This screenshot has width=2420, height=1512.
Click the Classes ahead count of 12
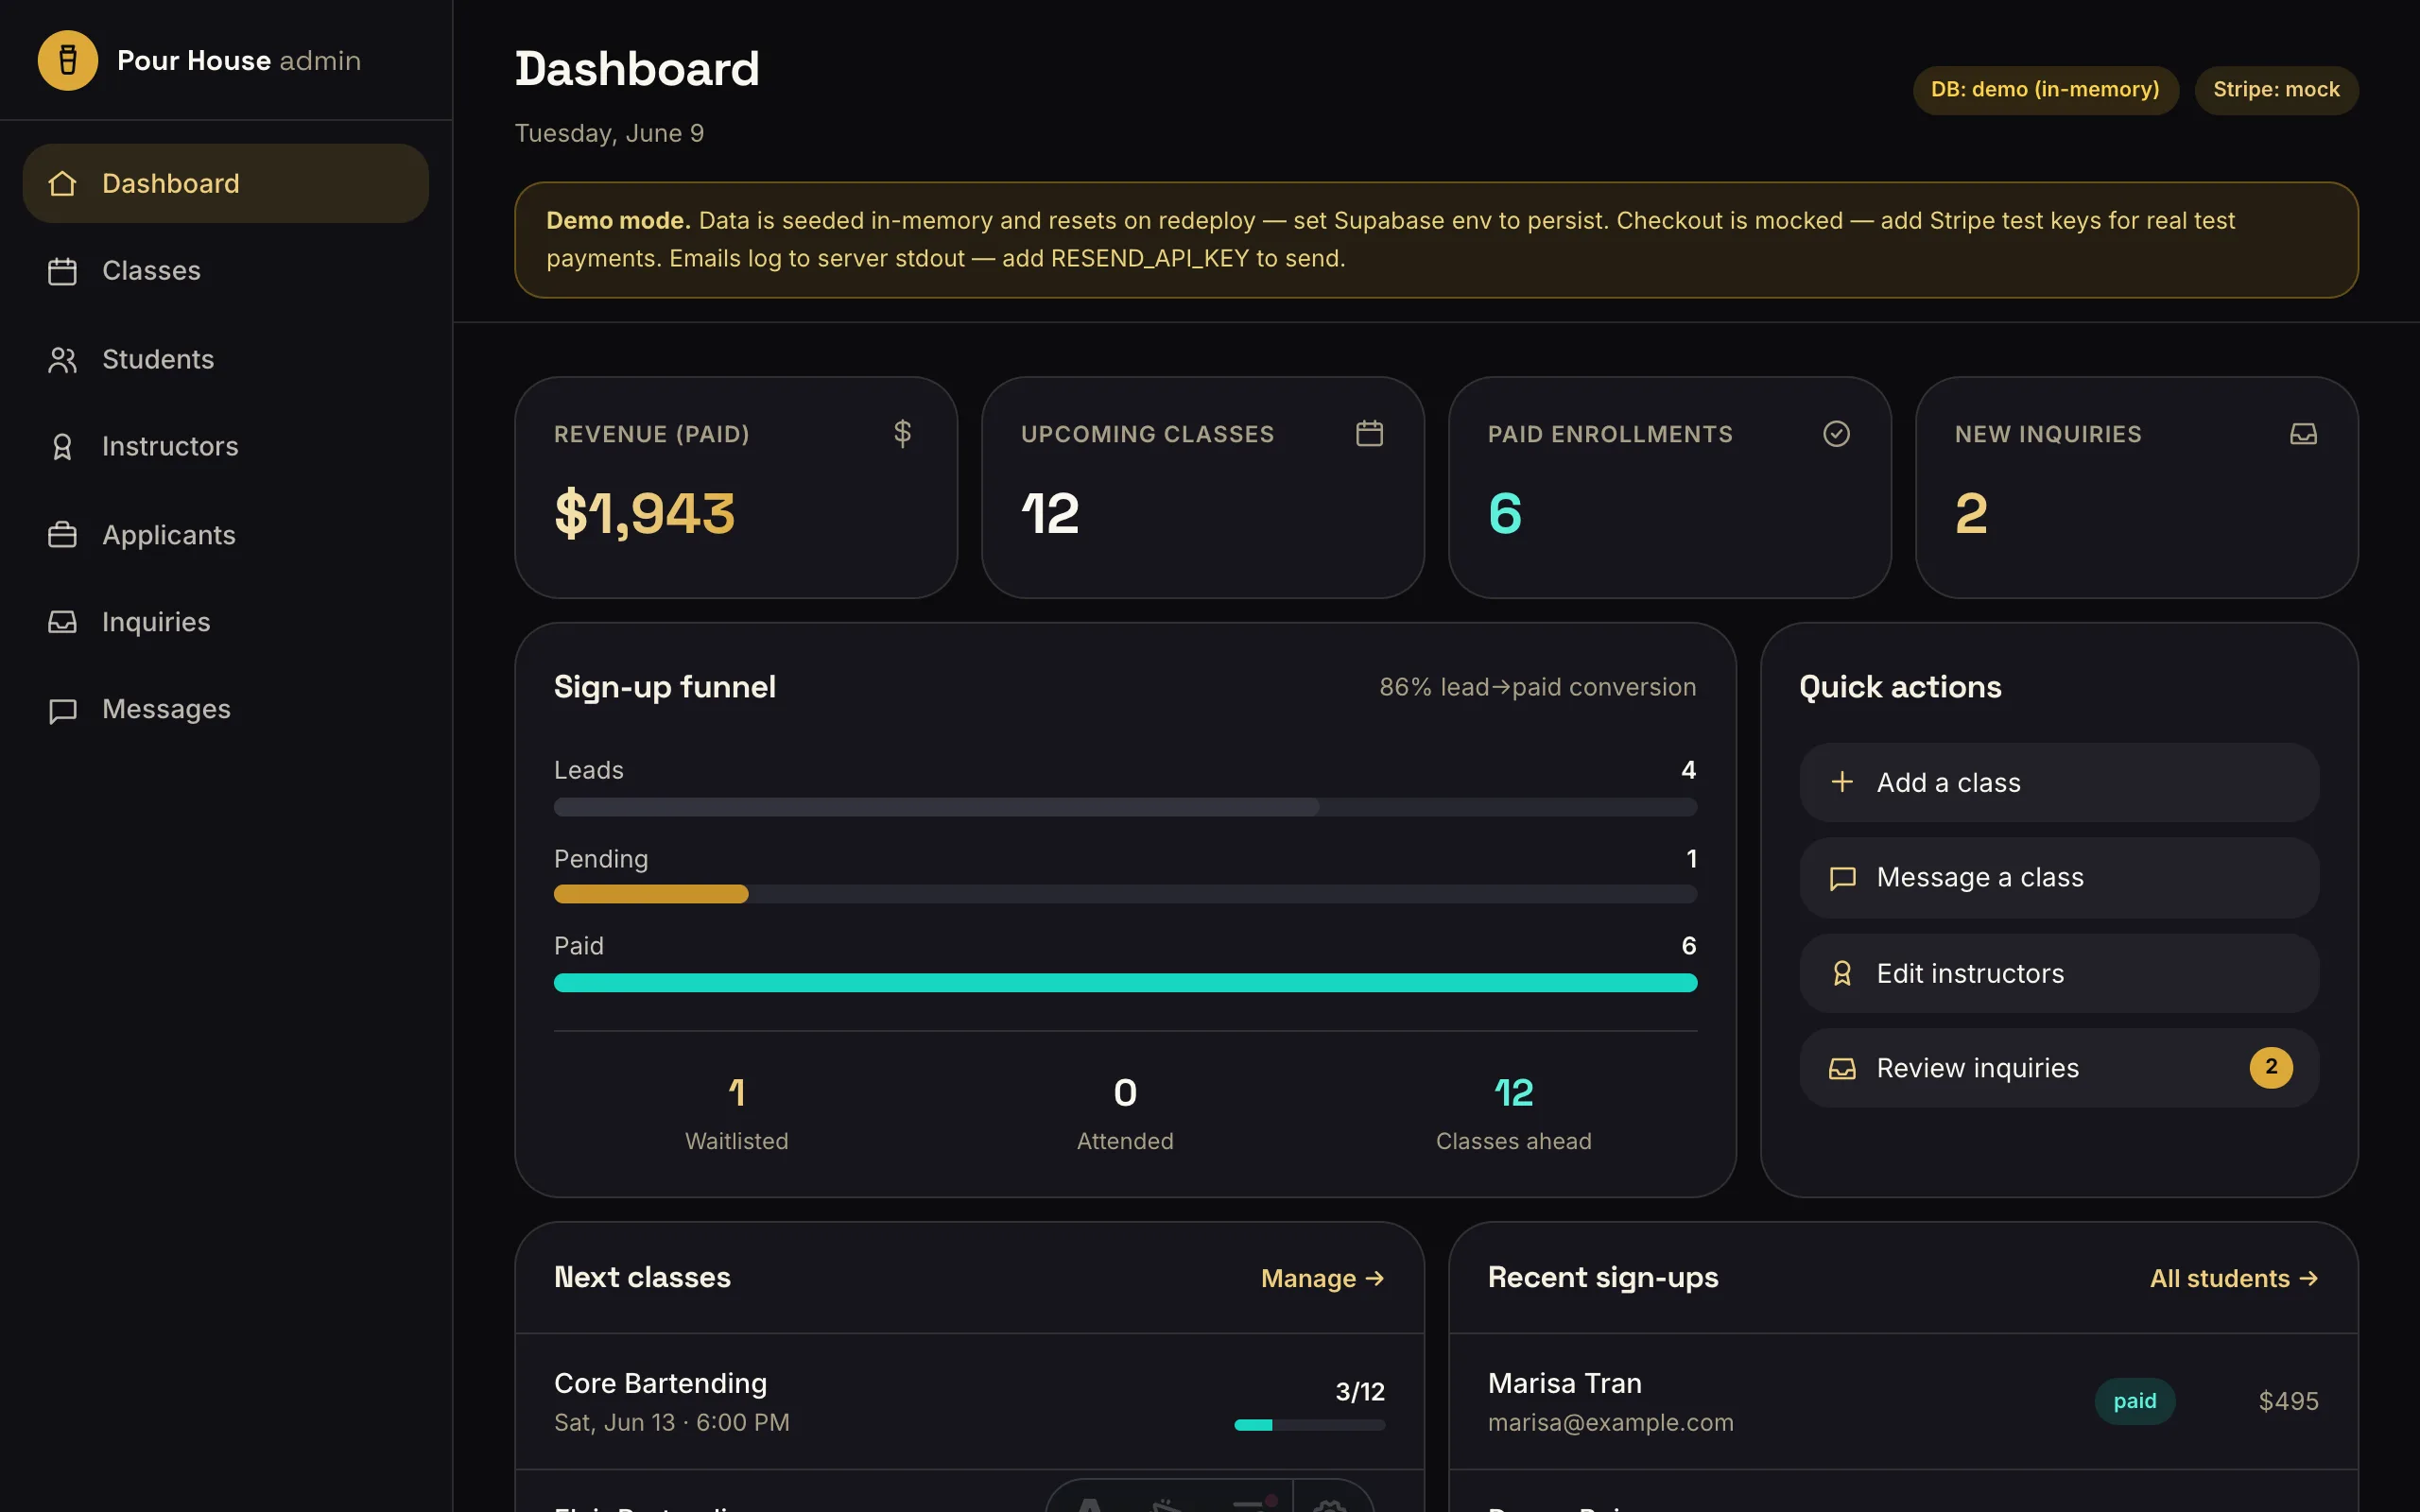pos(1513,1092)
